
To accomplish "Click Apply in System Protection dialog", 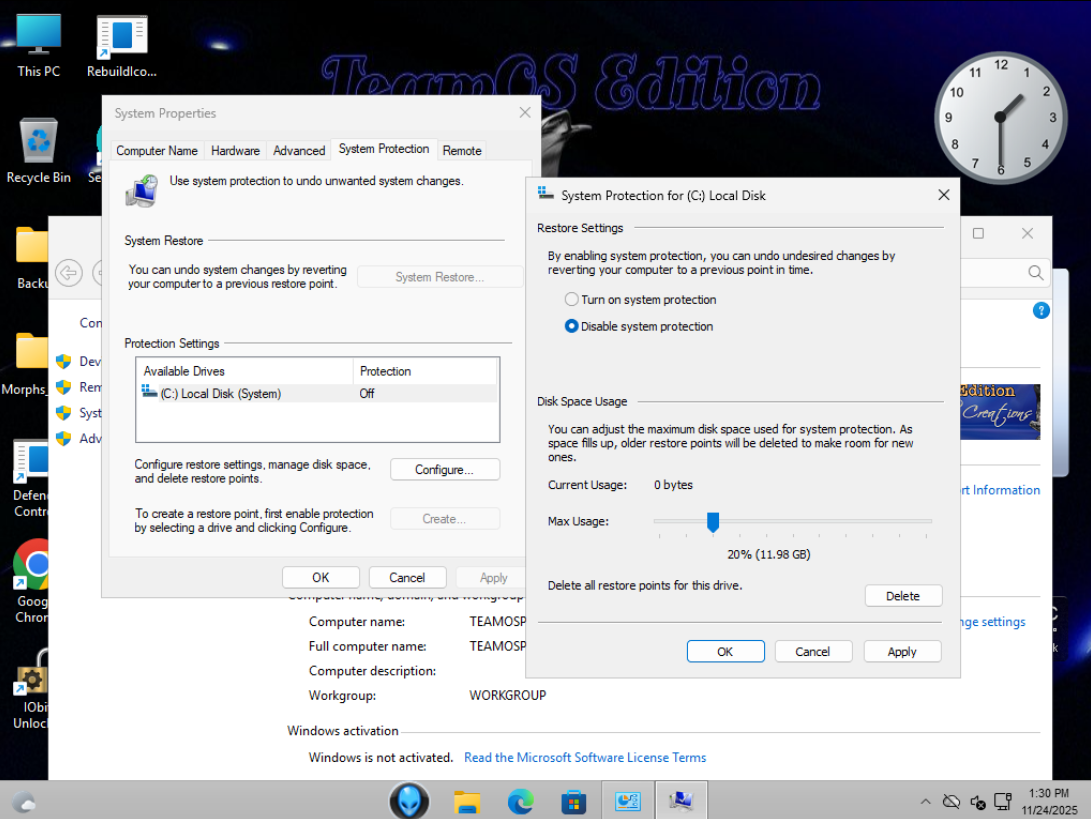I will pos(902,651).
